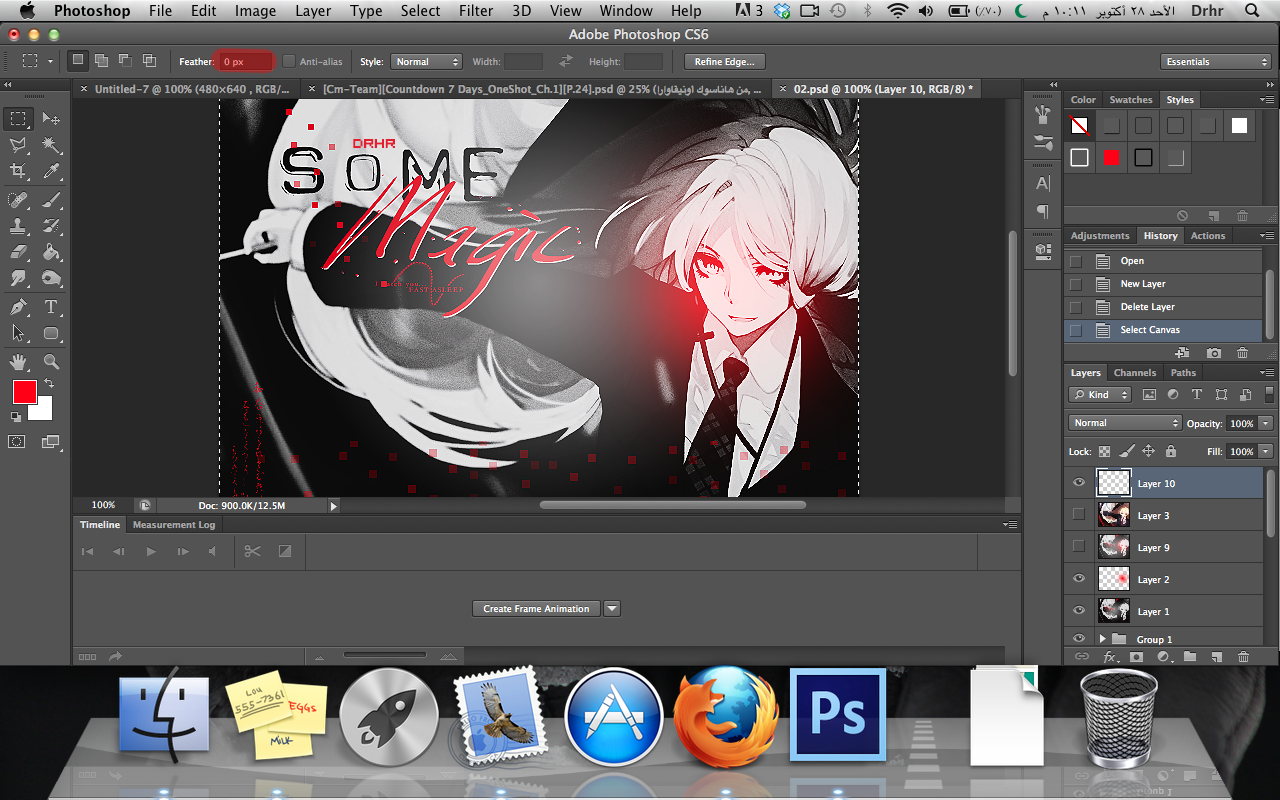Select the Path Selection tool

coord(18,333)
